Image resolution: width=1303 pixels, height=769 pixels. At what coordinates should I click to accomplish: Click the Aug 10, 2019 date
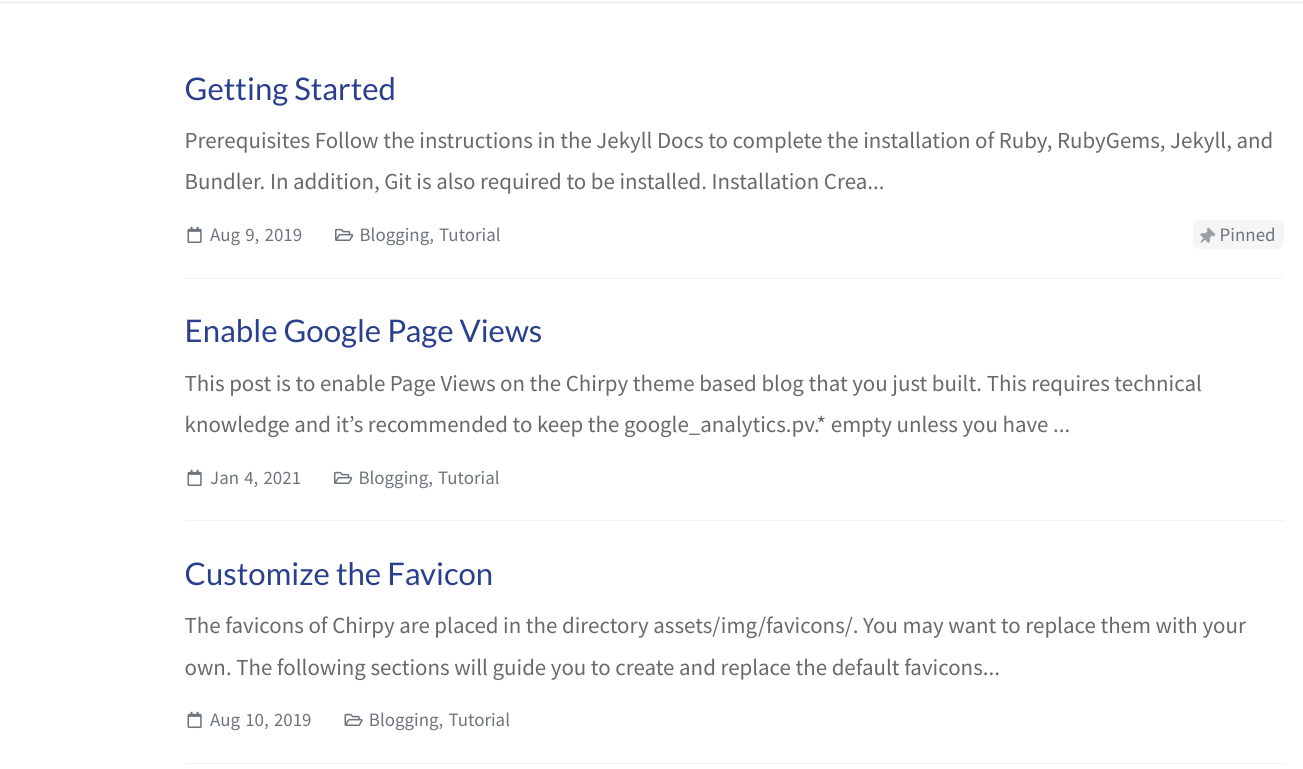[x=260, y=720]
